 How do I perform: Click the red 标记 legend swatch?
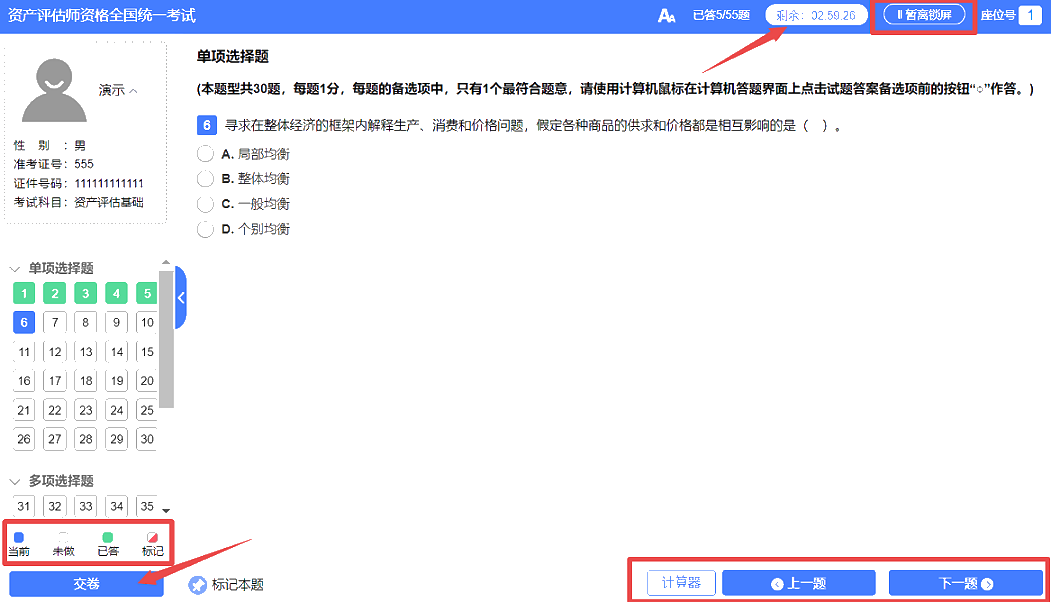[152, 537]
